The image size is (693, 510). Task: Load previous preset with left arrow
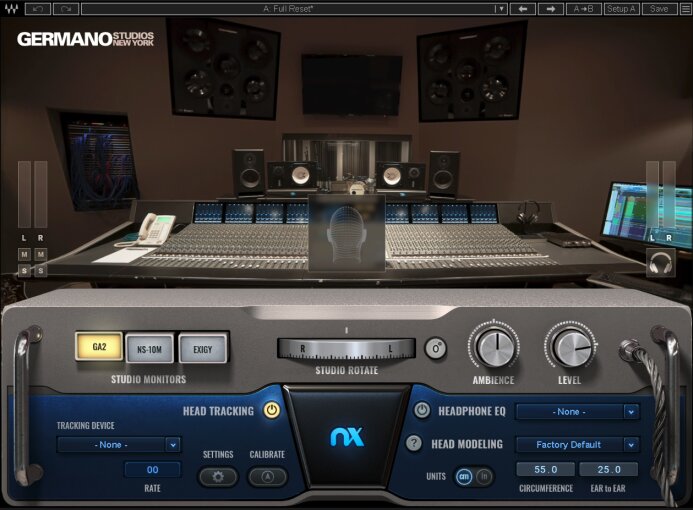pos(523,8)
